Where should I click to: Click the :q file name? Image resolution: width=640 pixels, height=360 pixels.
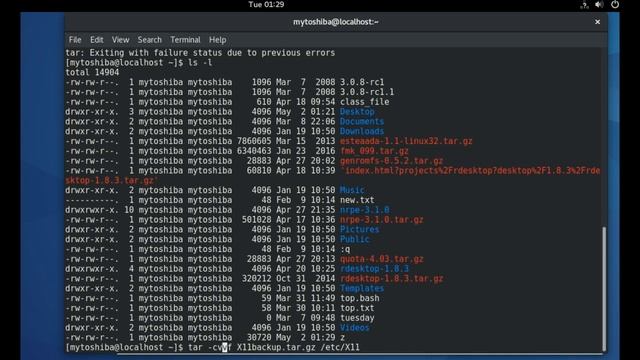click(x=345, y=249)
